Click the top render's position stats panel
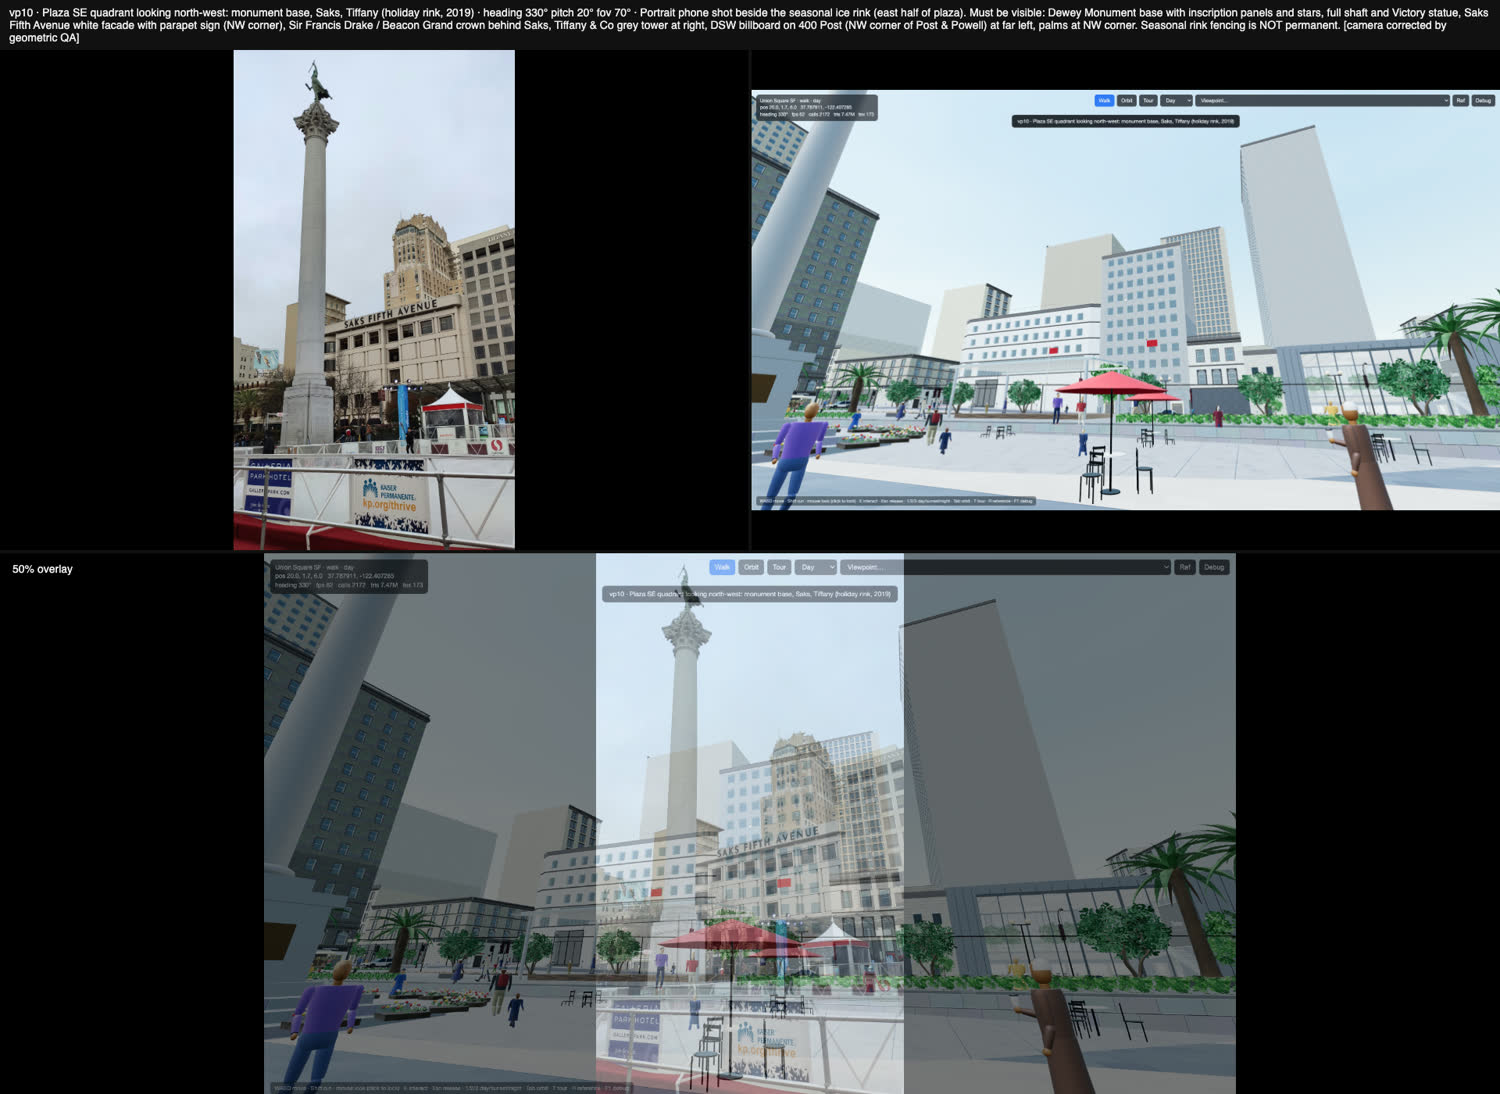This screenshot has height=1094, width=1500. click(x=816, y=107)
